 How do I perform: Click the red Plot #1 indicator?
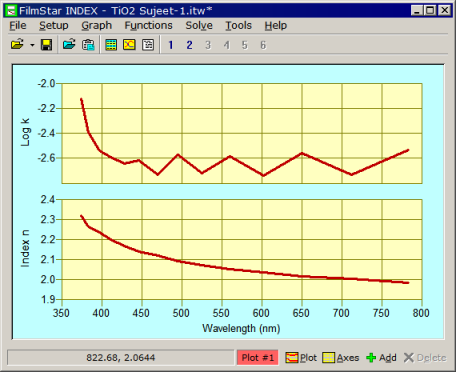[258, 358]
